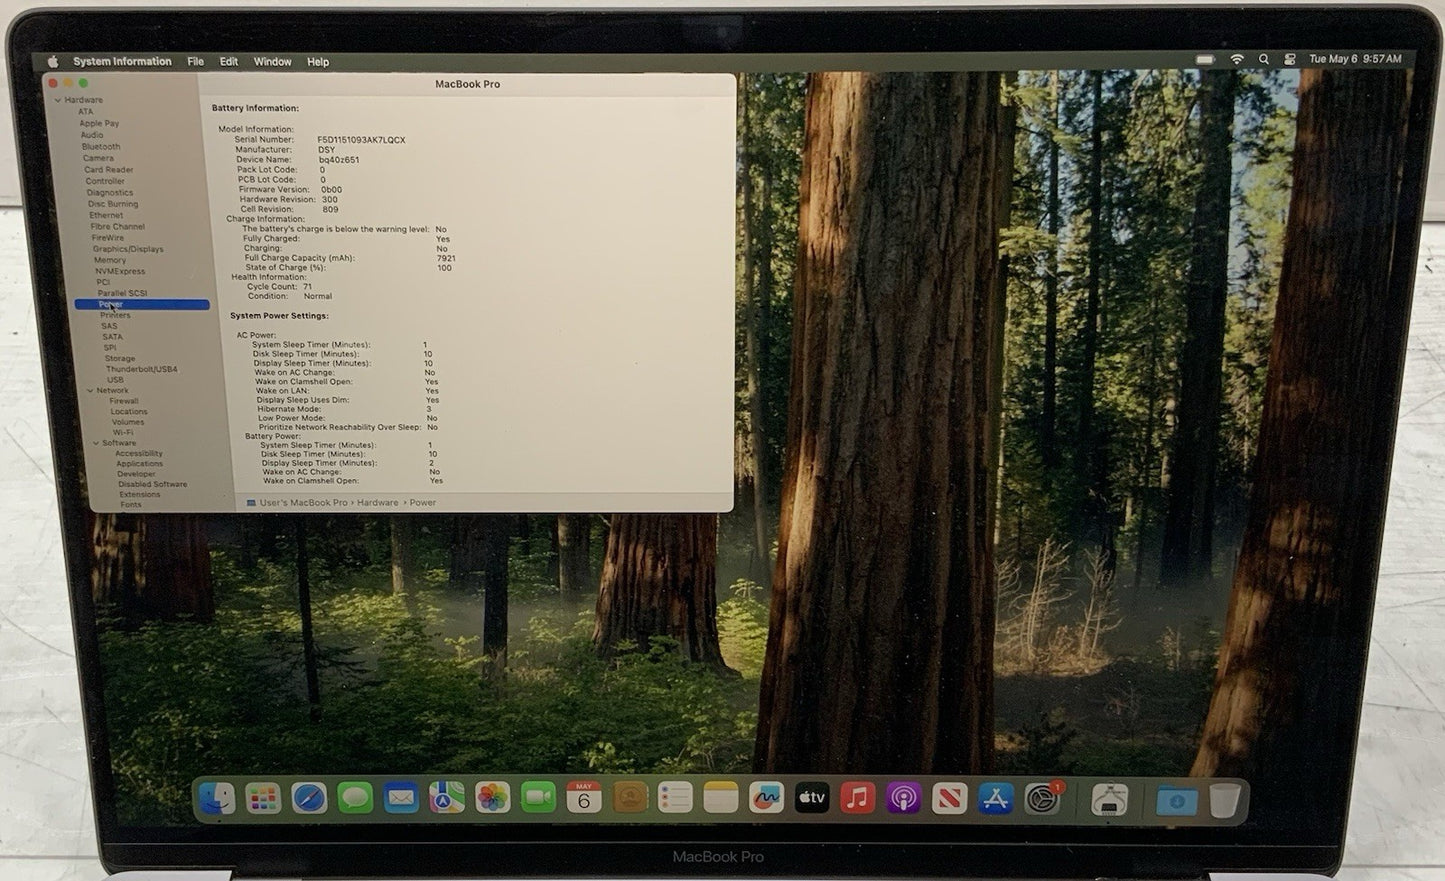This screenshot has height=881, width=1445.
Task: Open the Window menu
Action: (272, 62)
